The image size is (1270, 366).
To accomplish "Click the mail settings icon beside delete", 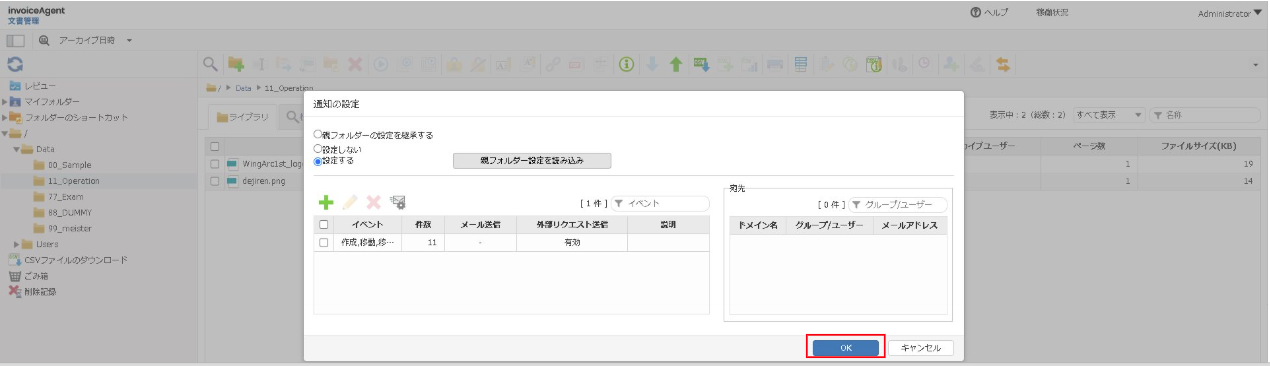I will pyautogui.click(x=397, y=202).
